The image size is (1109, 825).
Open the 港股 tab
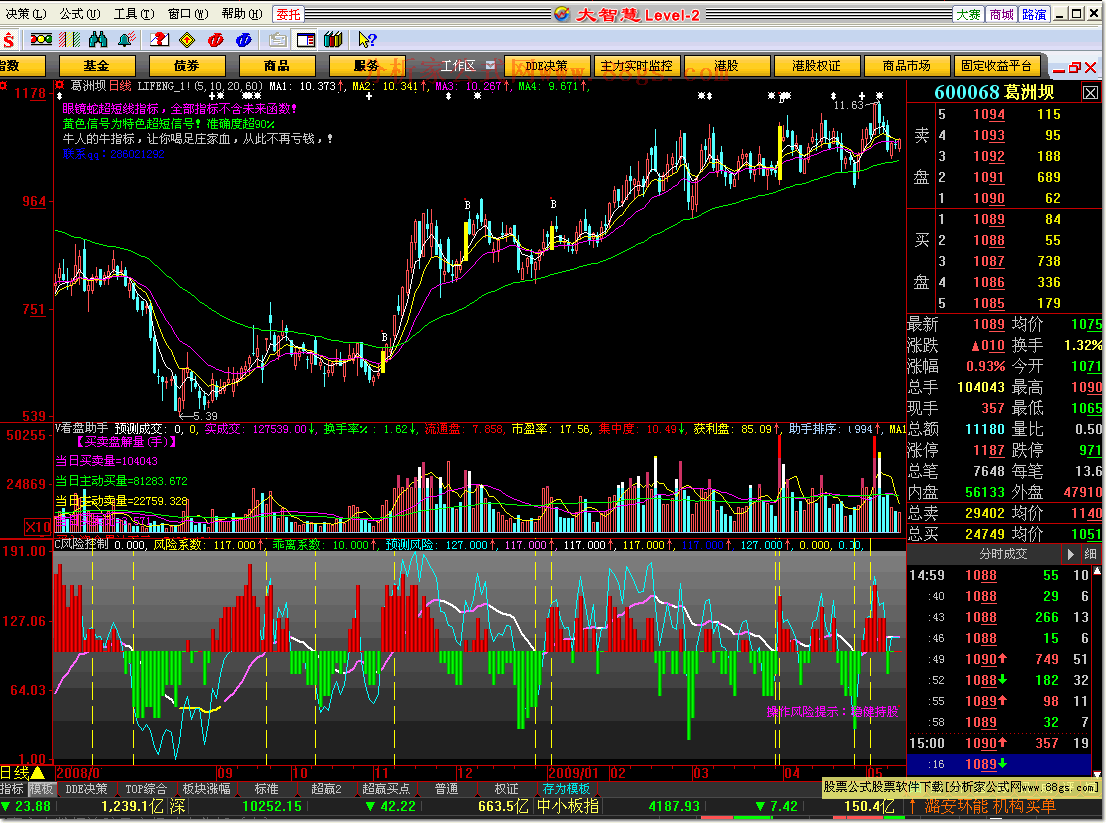(726, 66)
